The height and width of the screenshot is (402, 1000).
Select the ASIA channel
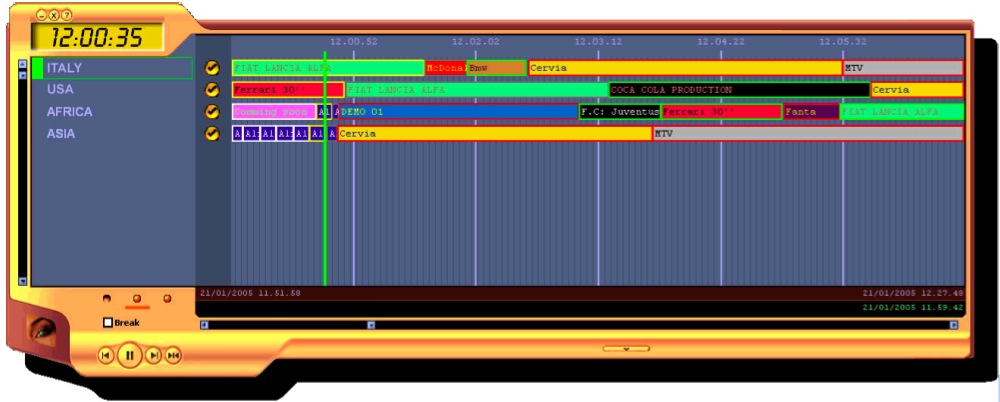point(61,134)
